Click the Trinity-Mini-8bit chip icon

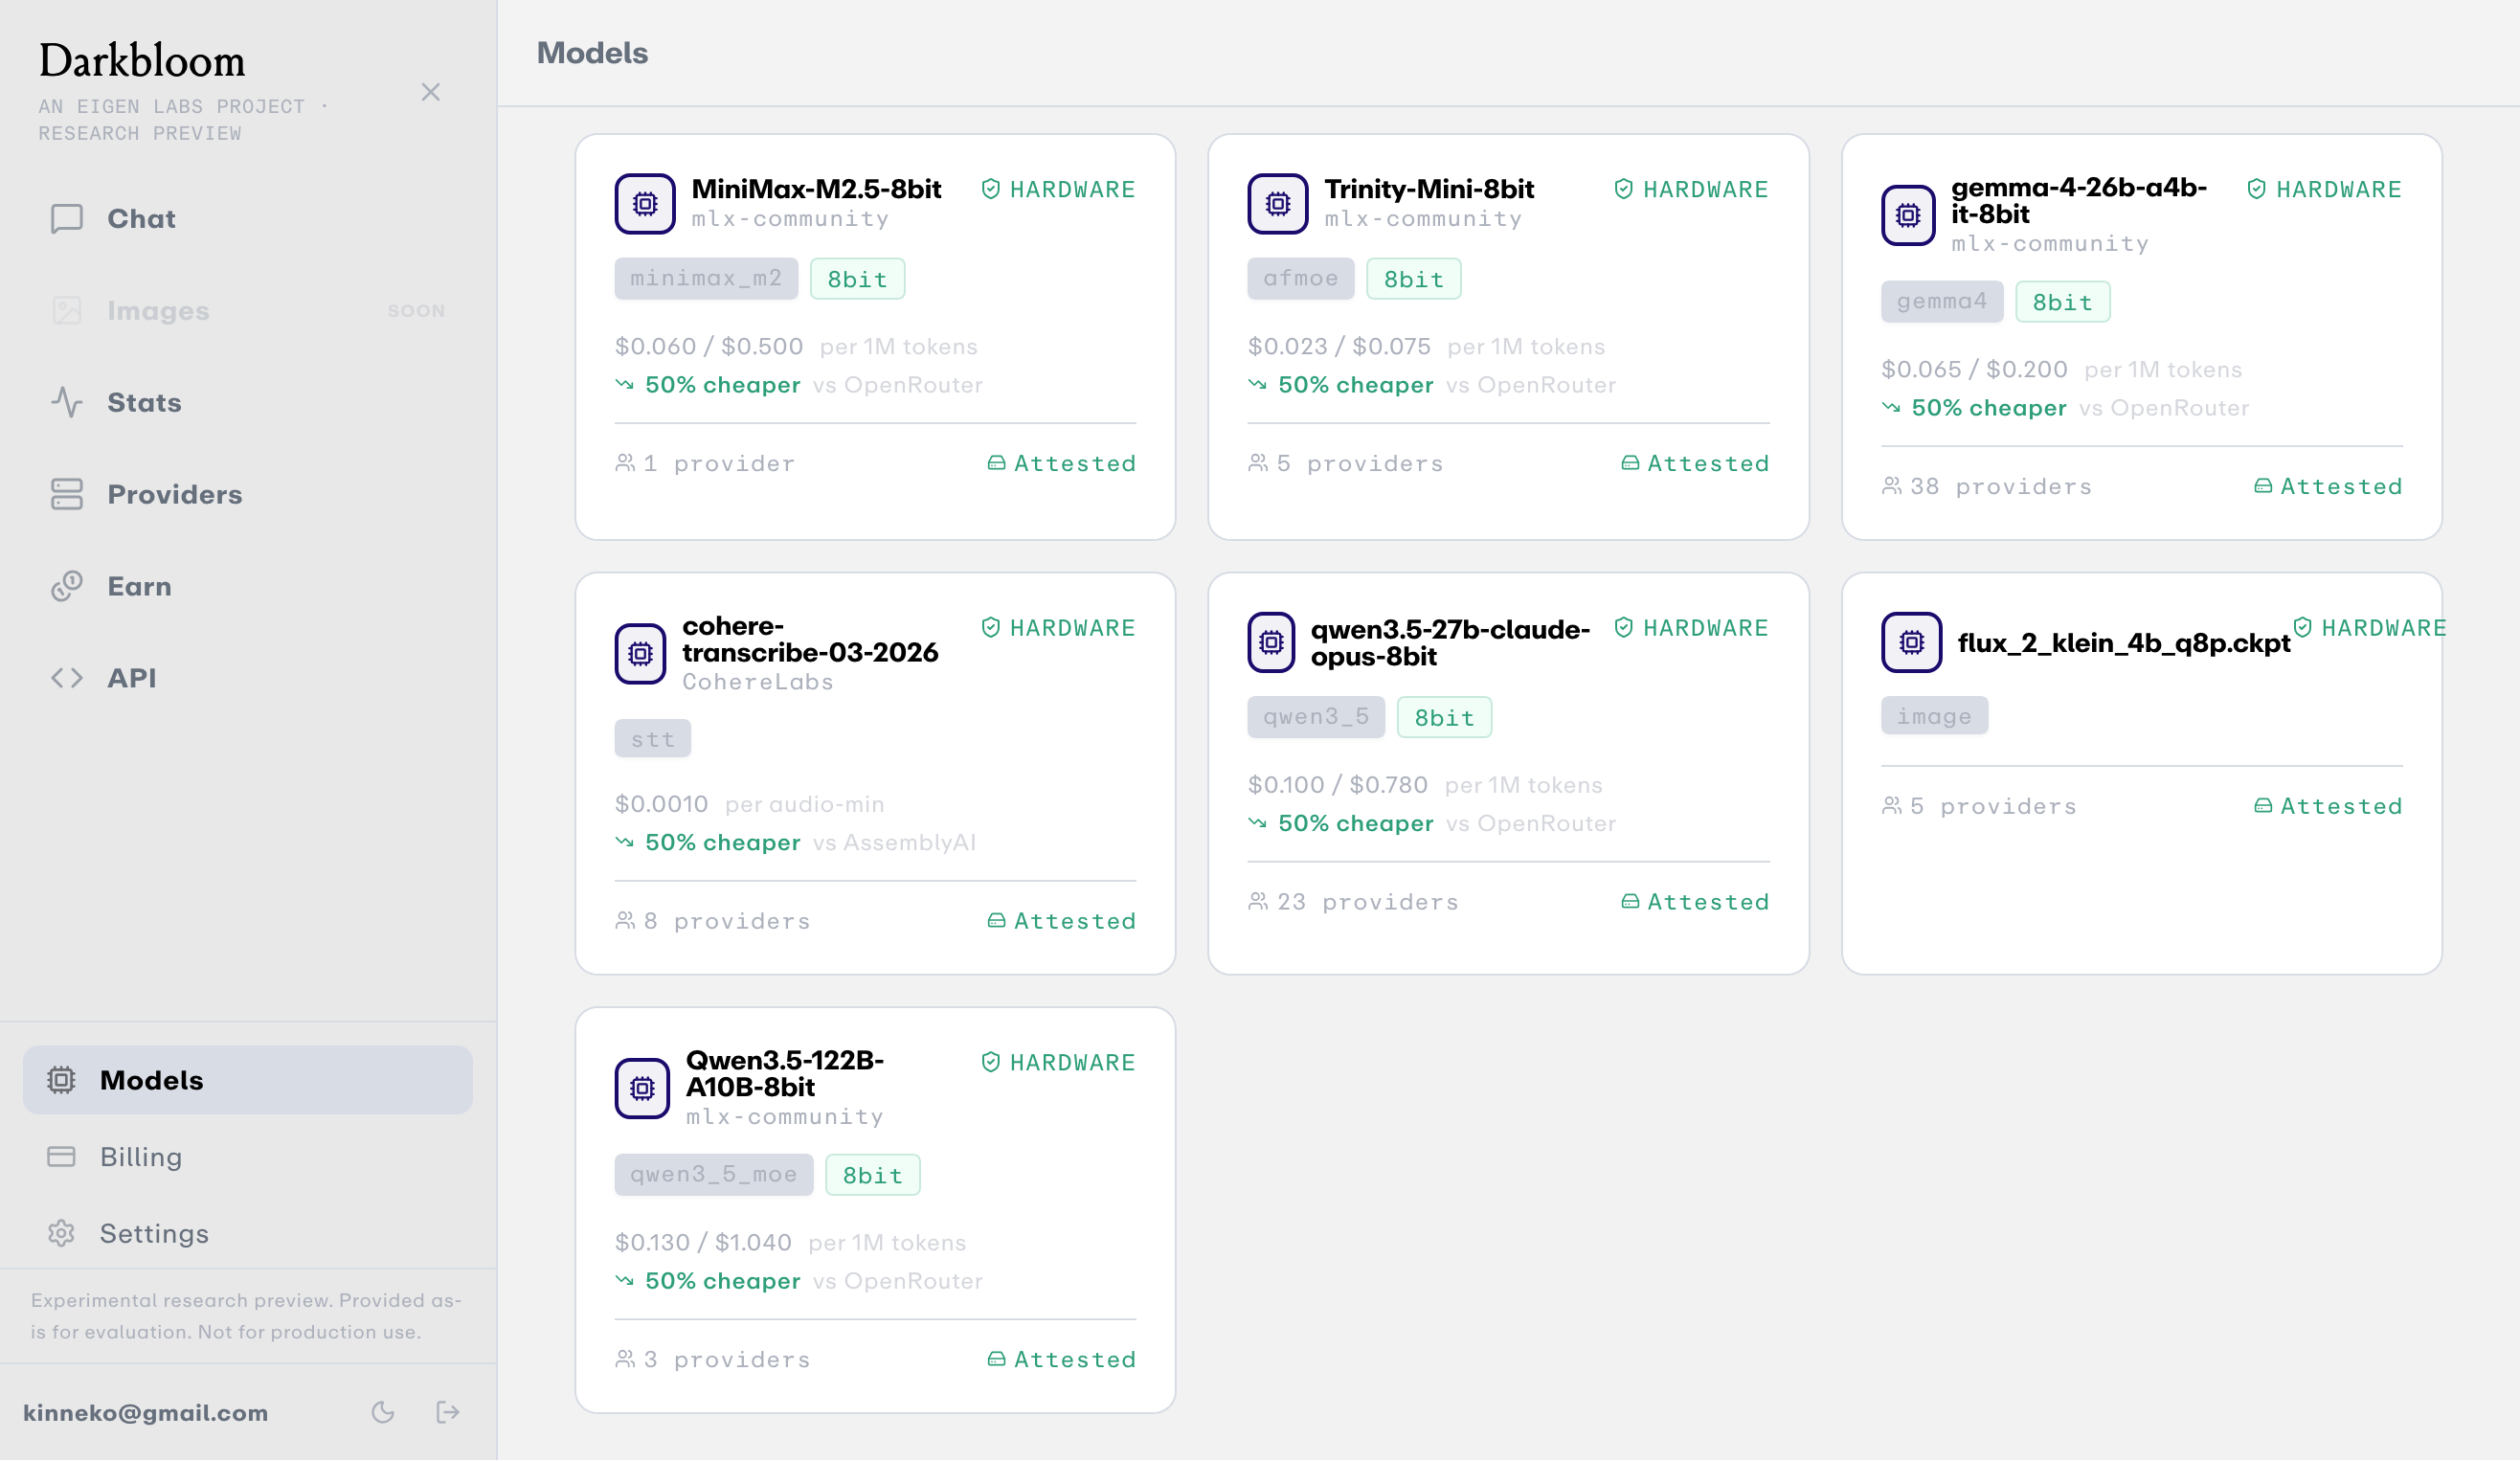pos(1277,204)
